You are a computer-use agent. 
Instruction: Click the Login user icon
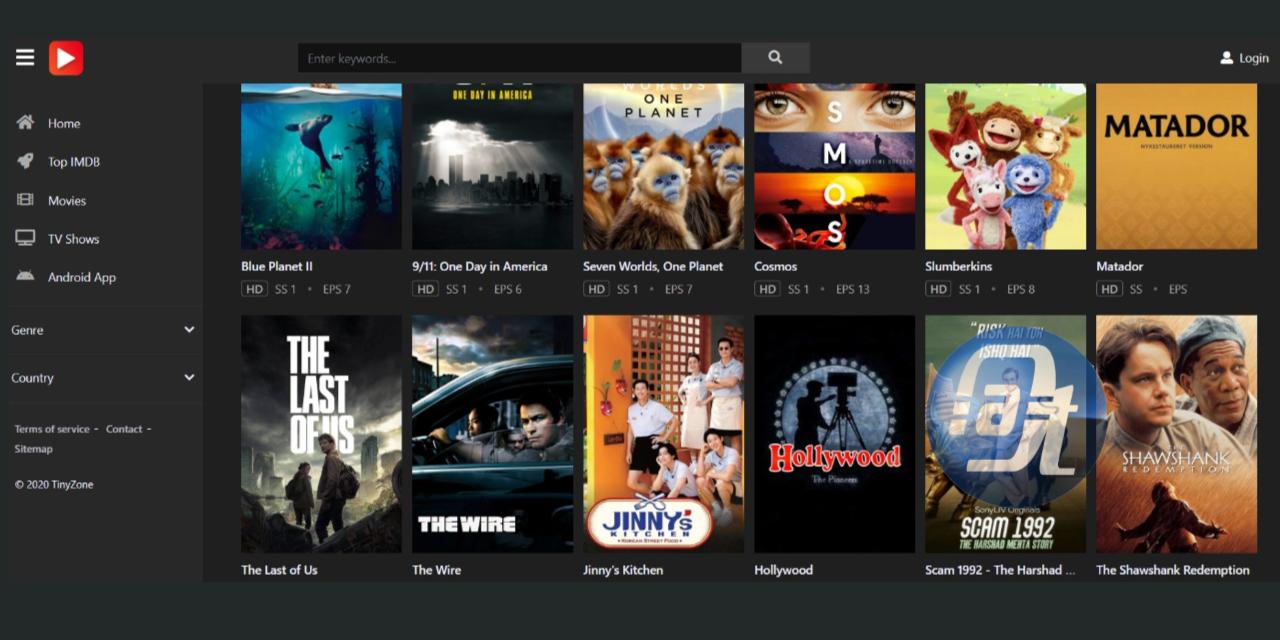[x=1227, y=58]
